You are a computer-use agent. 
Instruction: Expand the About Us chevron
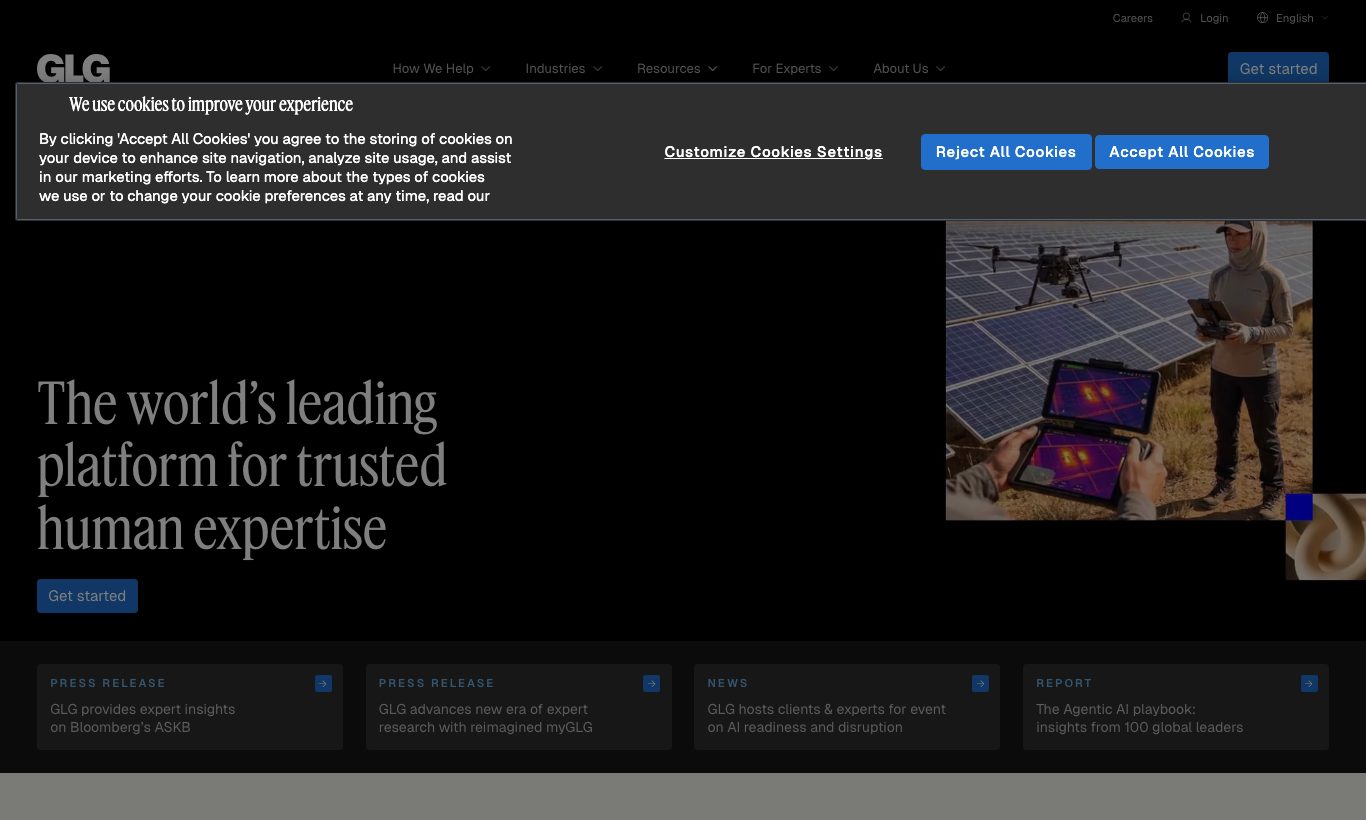(941, 69)
